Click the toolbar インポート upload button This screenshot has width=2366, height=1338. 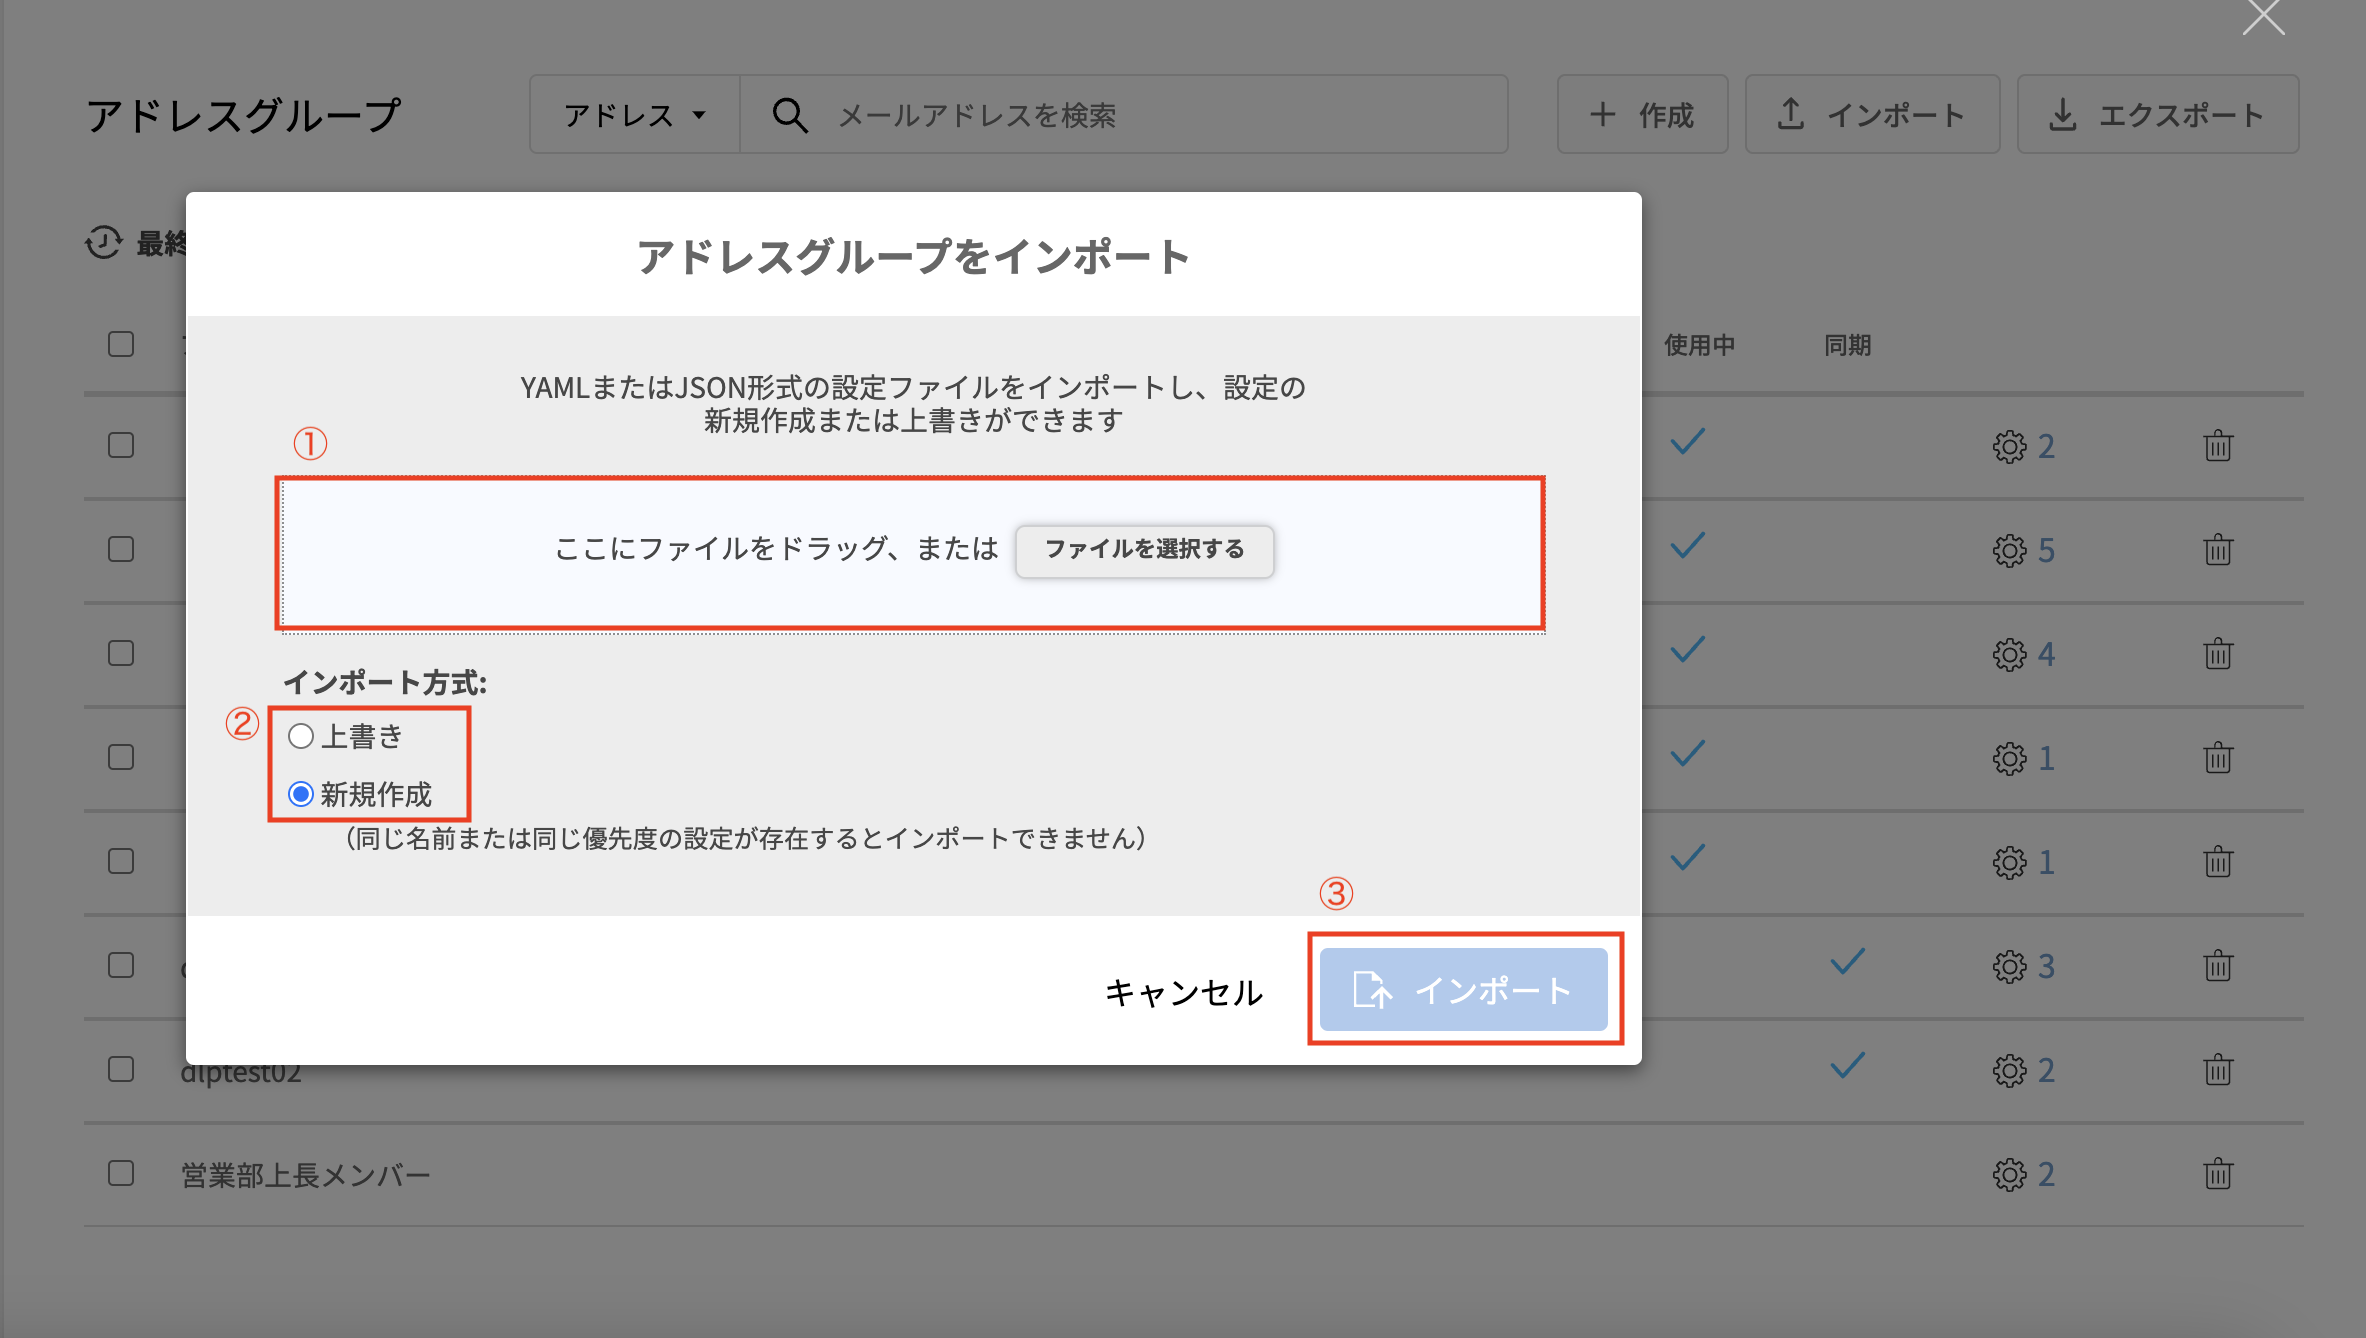pyautogui.click(x=1872, y=115)
